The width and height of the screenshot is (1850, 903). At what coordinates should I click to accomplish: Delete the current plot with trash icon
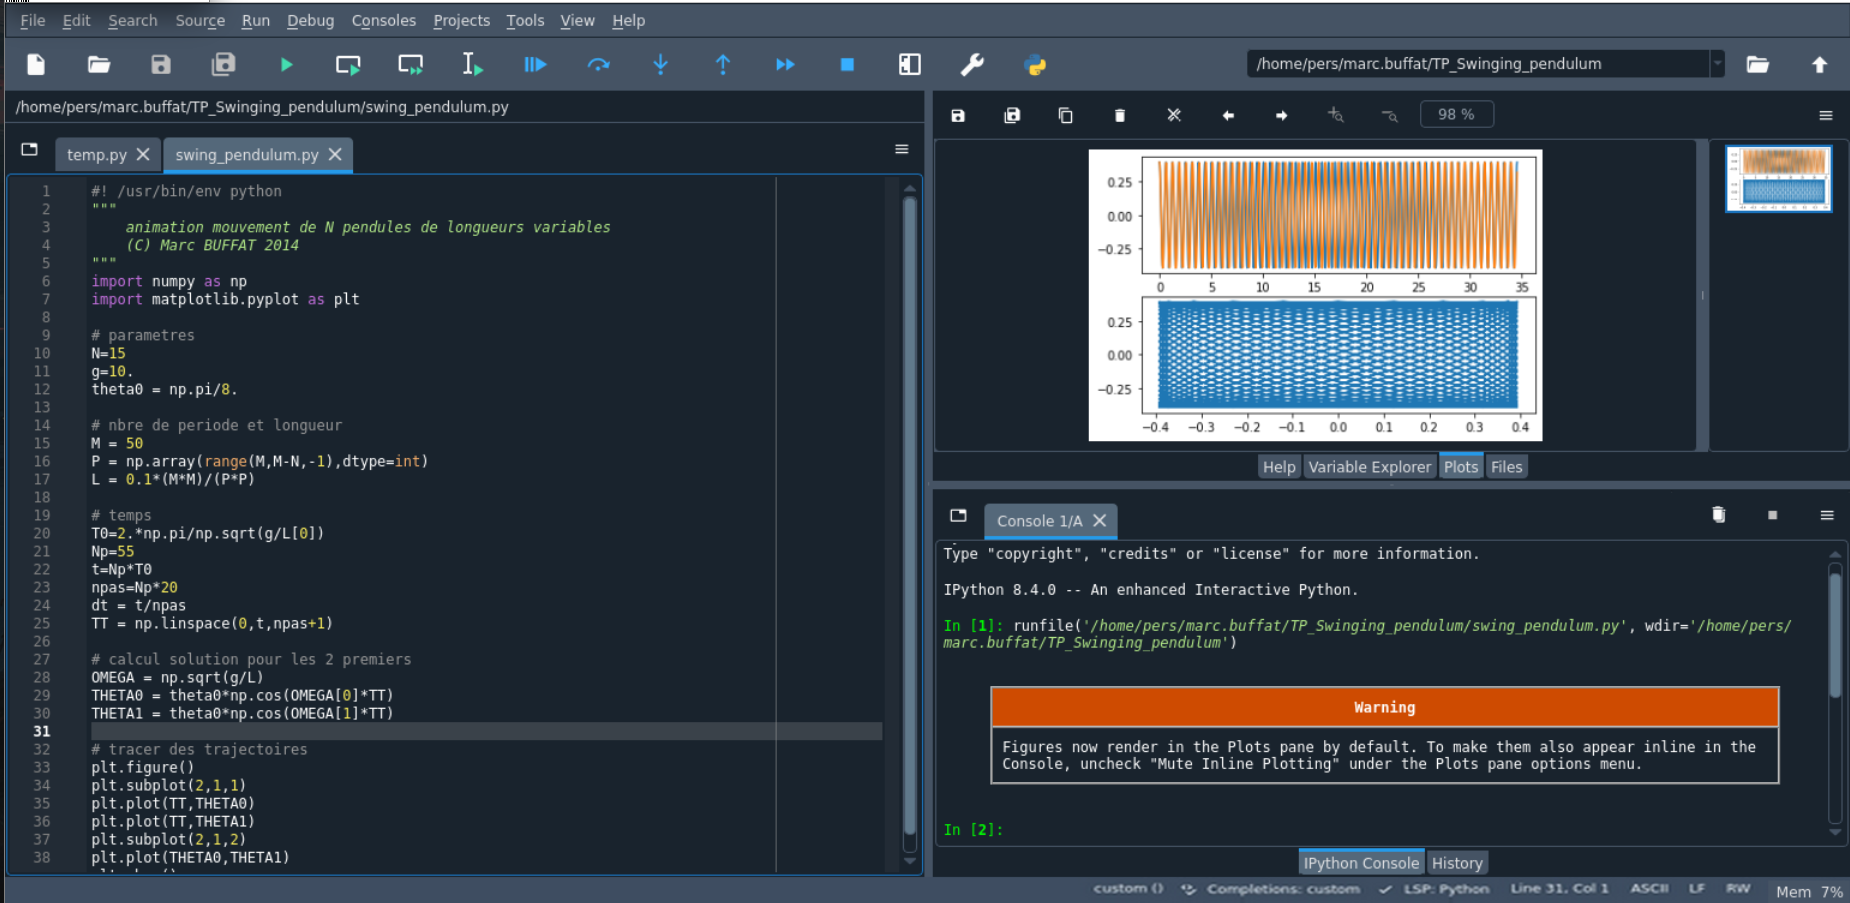(x=1120, y=116)
